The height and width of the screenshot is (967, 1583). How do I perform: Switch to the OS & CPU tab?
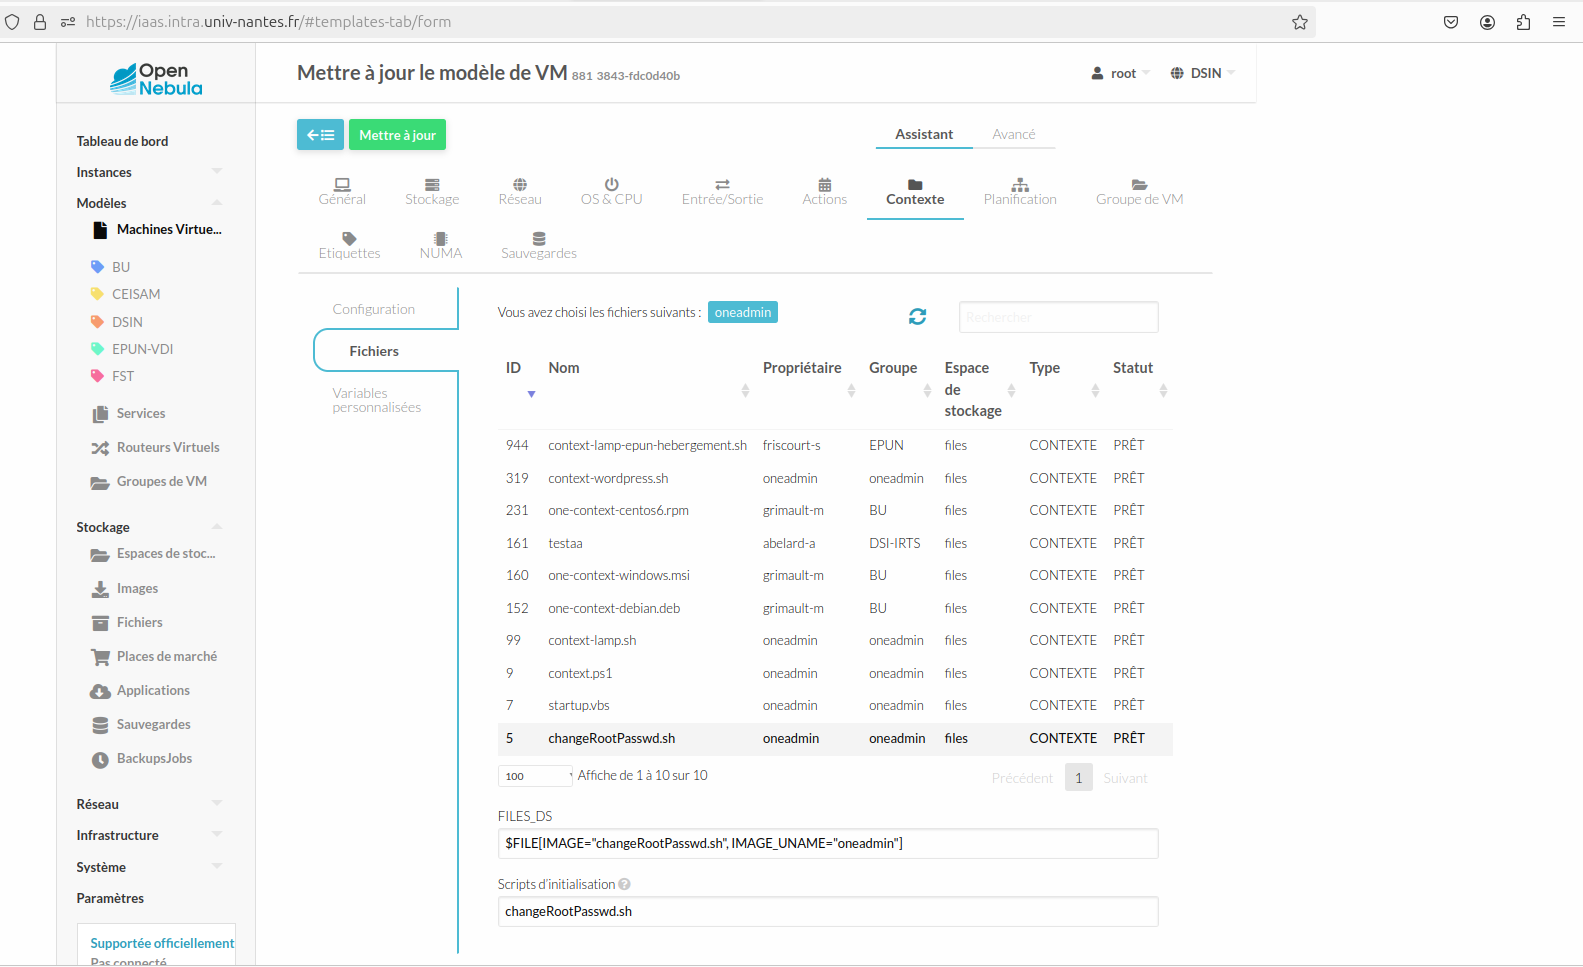coord(611,192)
